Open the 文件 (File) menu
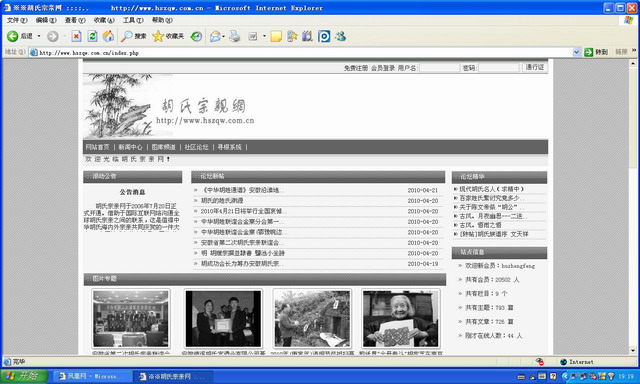Image resolution: width=640 pixels, height=384 pixels. [x=17, y=20]
